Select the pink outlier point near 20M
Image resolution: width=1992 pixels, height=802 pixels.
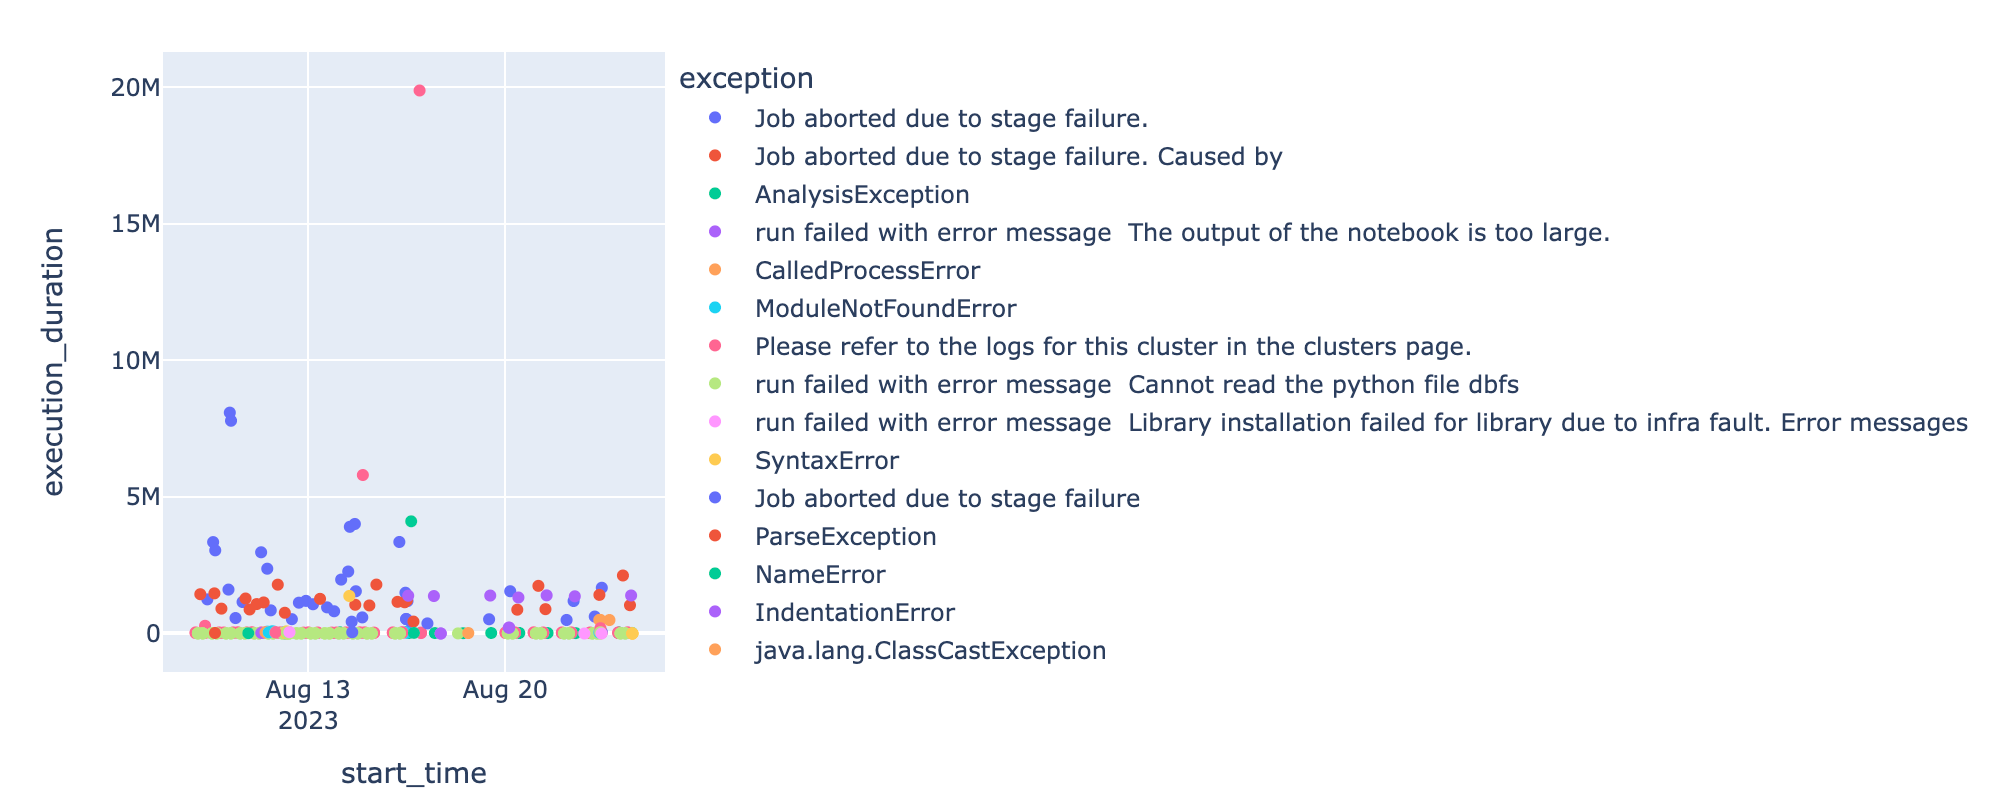point(420,91)
